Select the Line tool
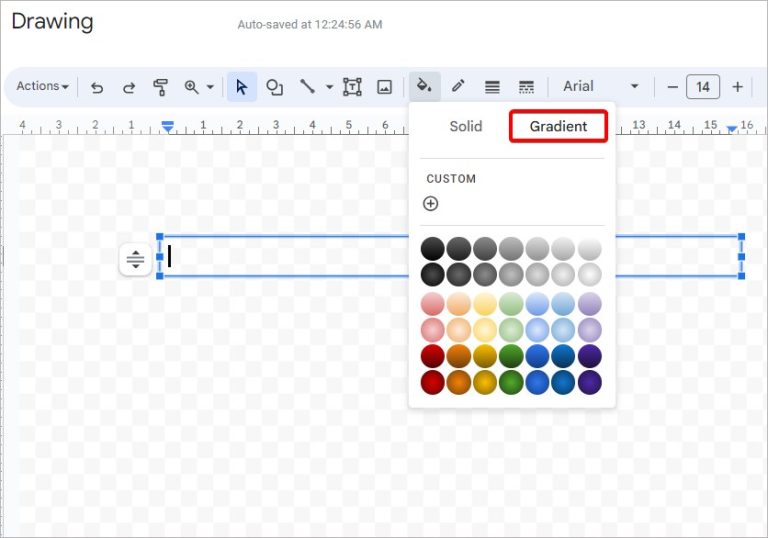Screen dimensions: 768x538 tap(307, 87)
